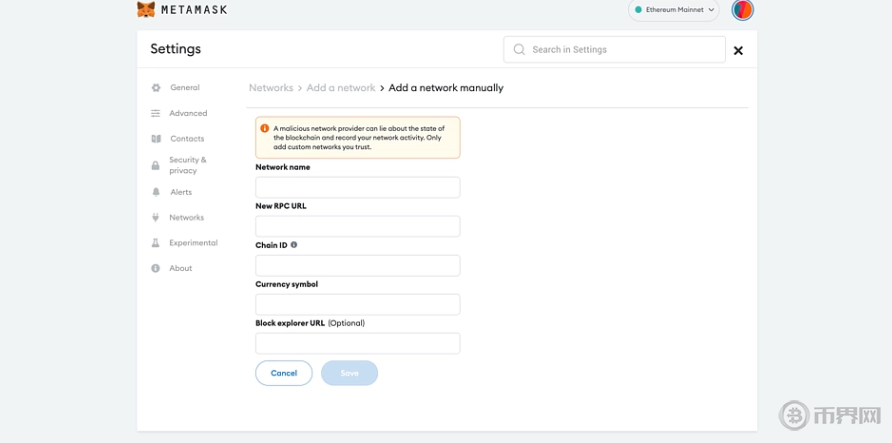Click the Chain ID info icon

[294, 245]
